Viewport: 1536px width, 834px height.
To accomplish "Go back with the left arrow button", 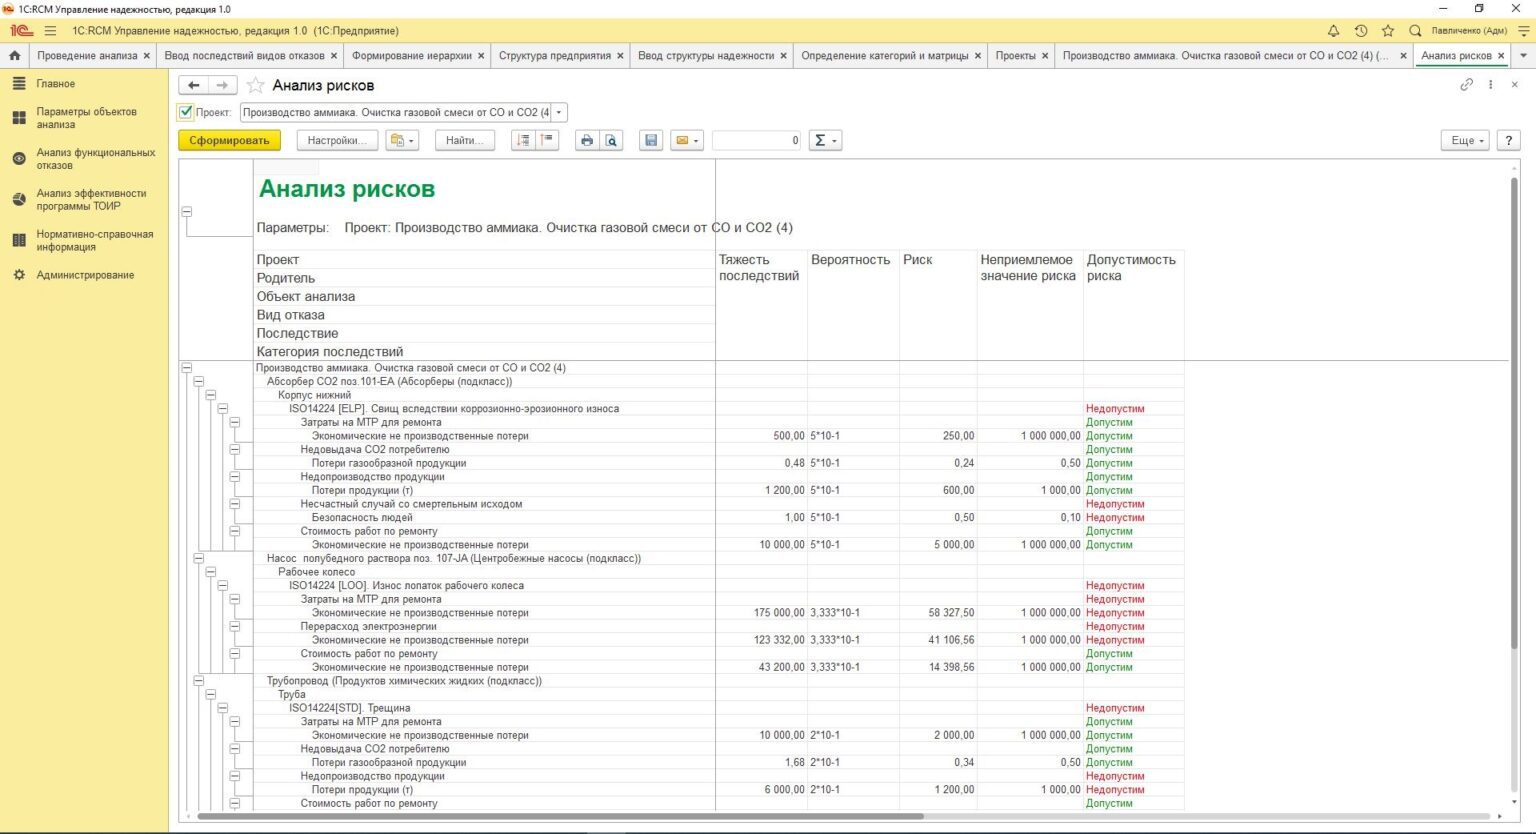I will [194, 85].
